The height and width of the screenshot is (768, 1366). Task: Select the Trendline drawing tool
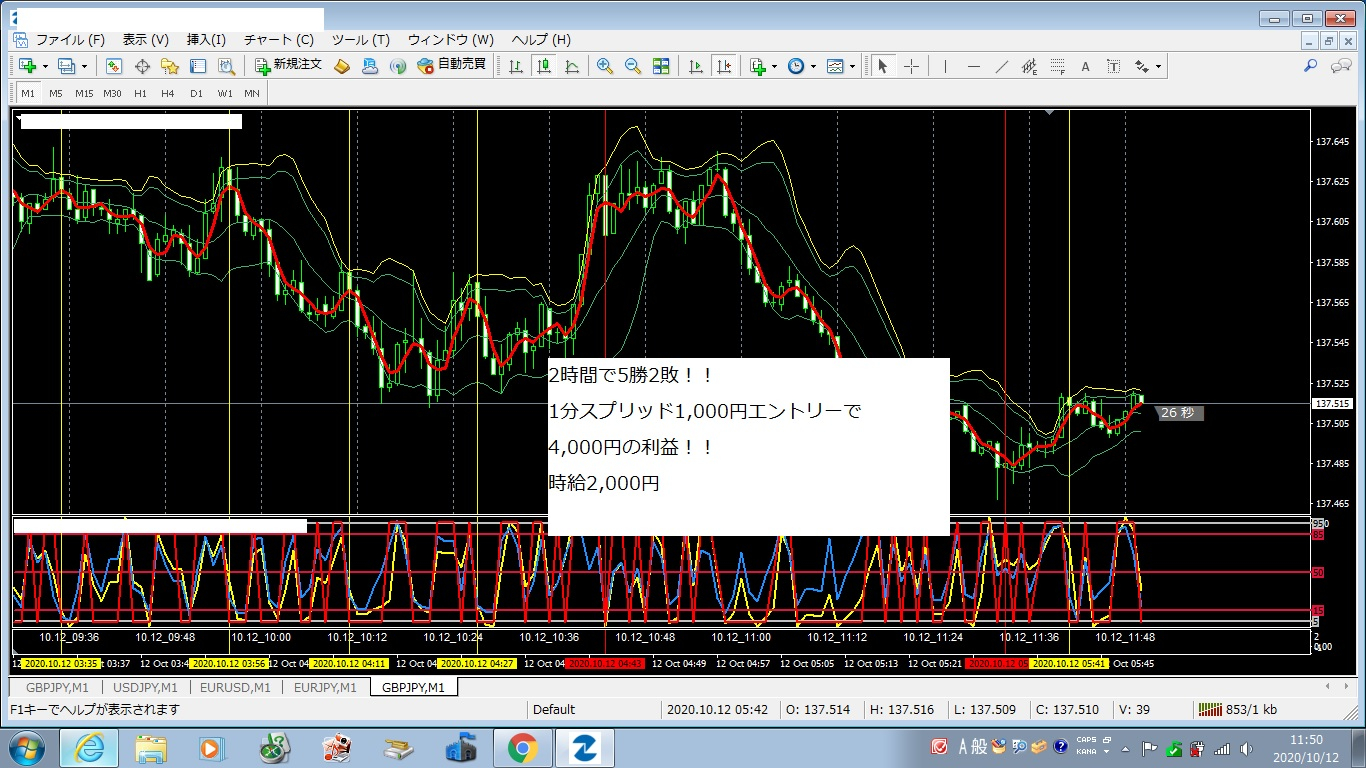[x=1001, y=65]
